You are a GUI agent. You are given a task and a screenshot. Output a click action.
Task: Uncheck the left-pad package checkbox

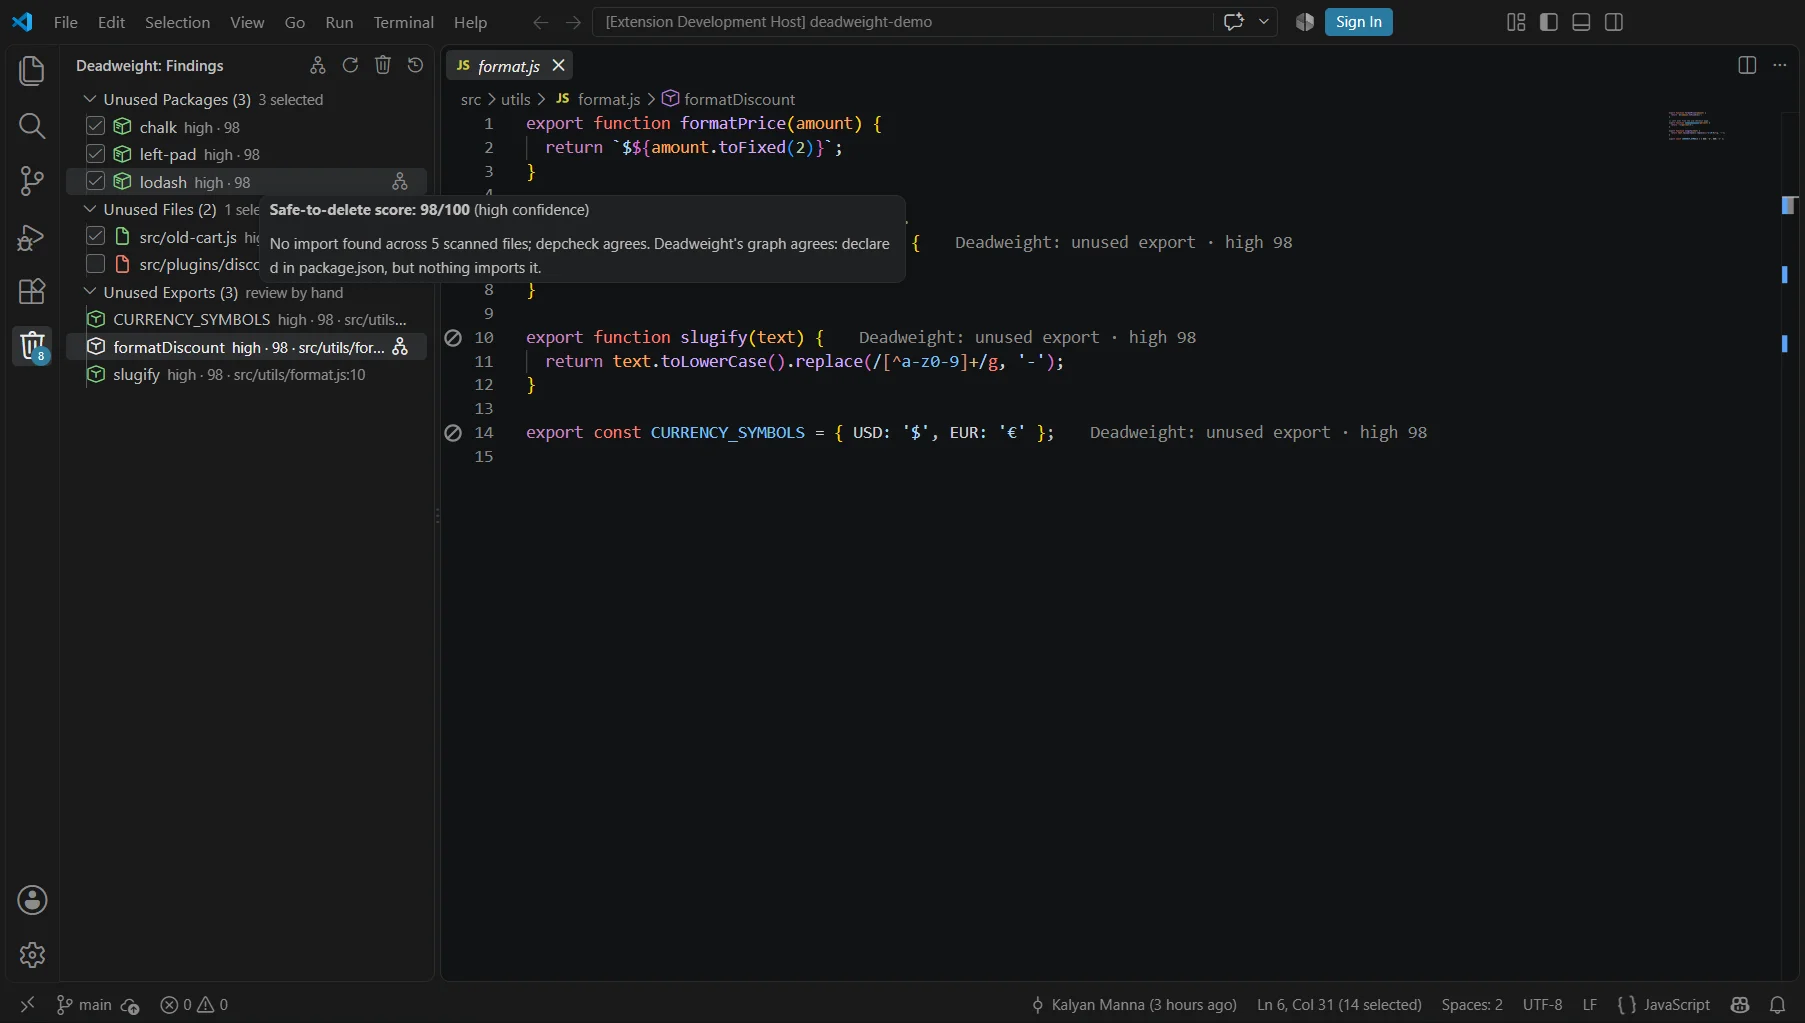pyautogui.click(x=95, y=154)
